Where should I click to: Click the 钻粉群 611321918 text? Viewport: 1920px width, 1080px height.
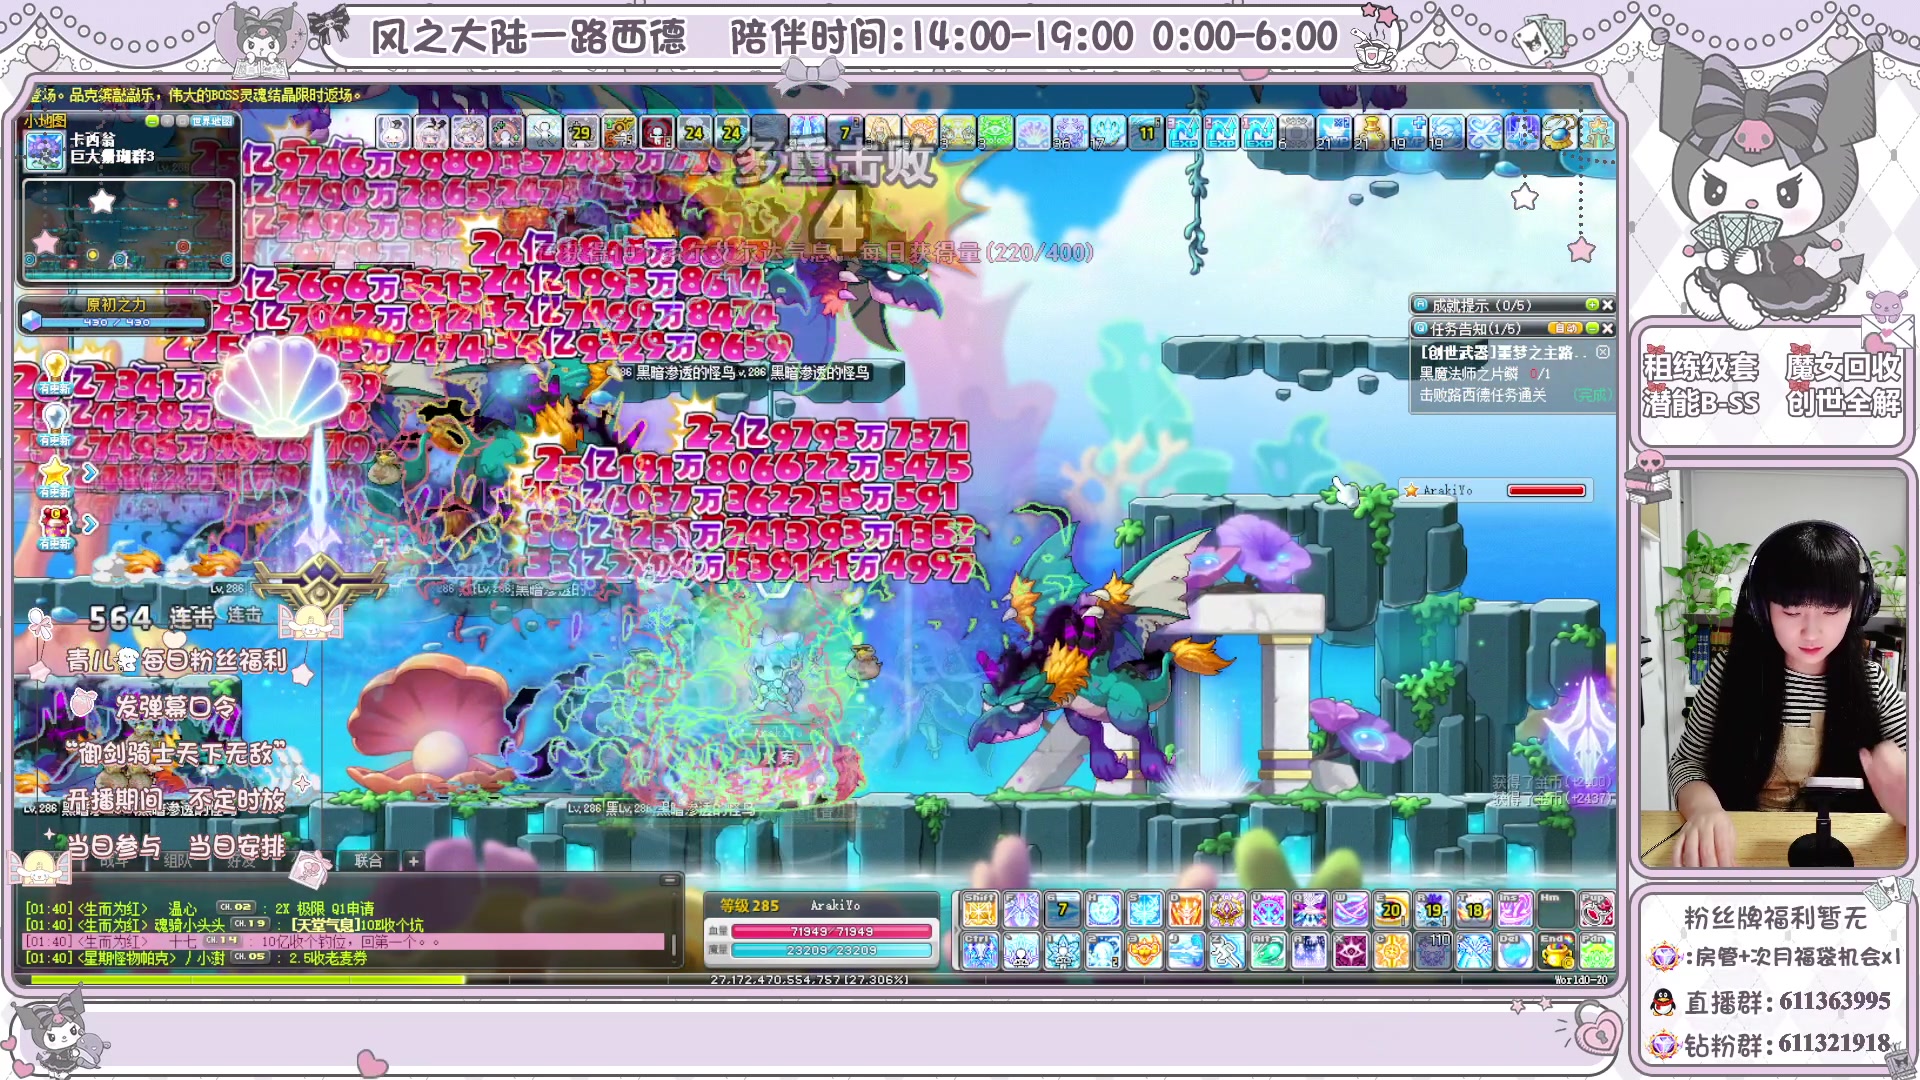coord(1787,1045)
